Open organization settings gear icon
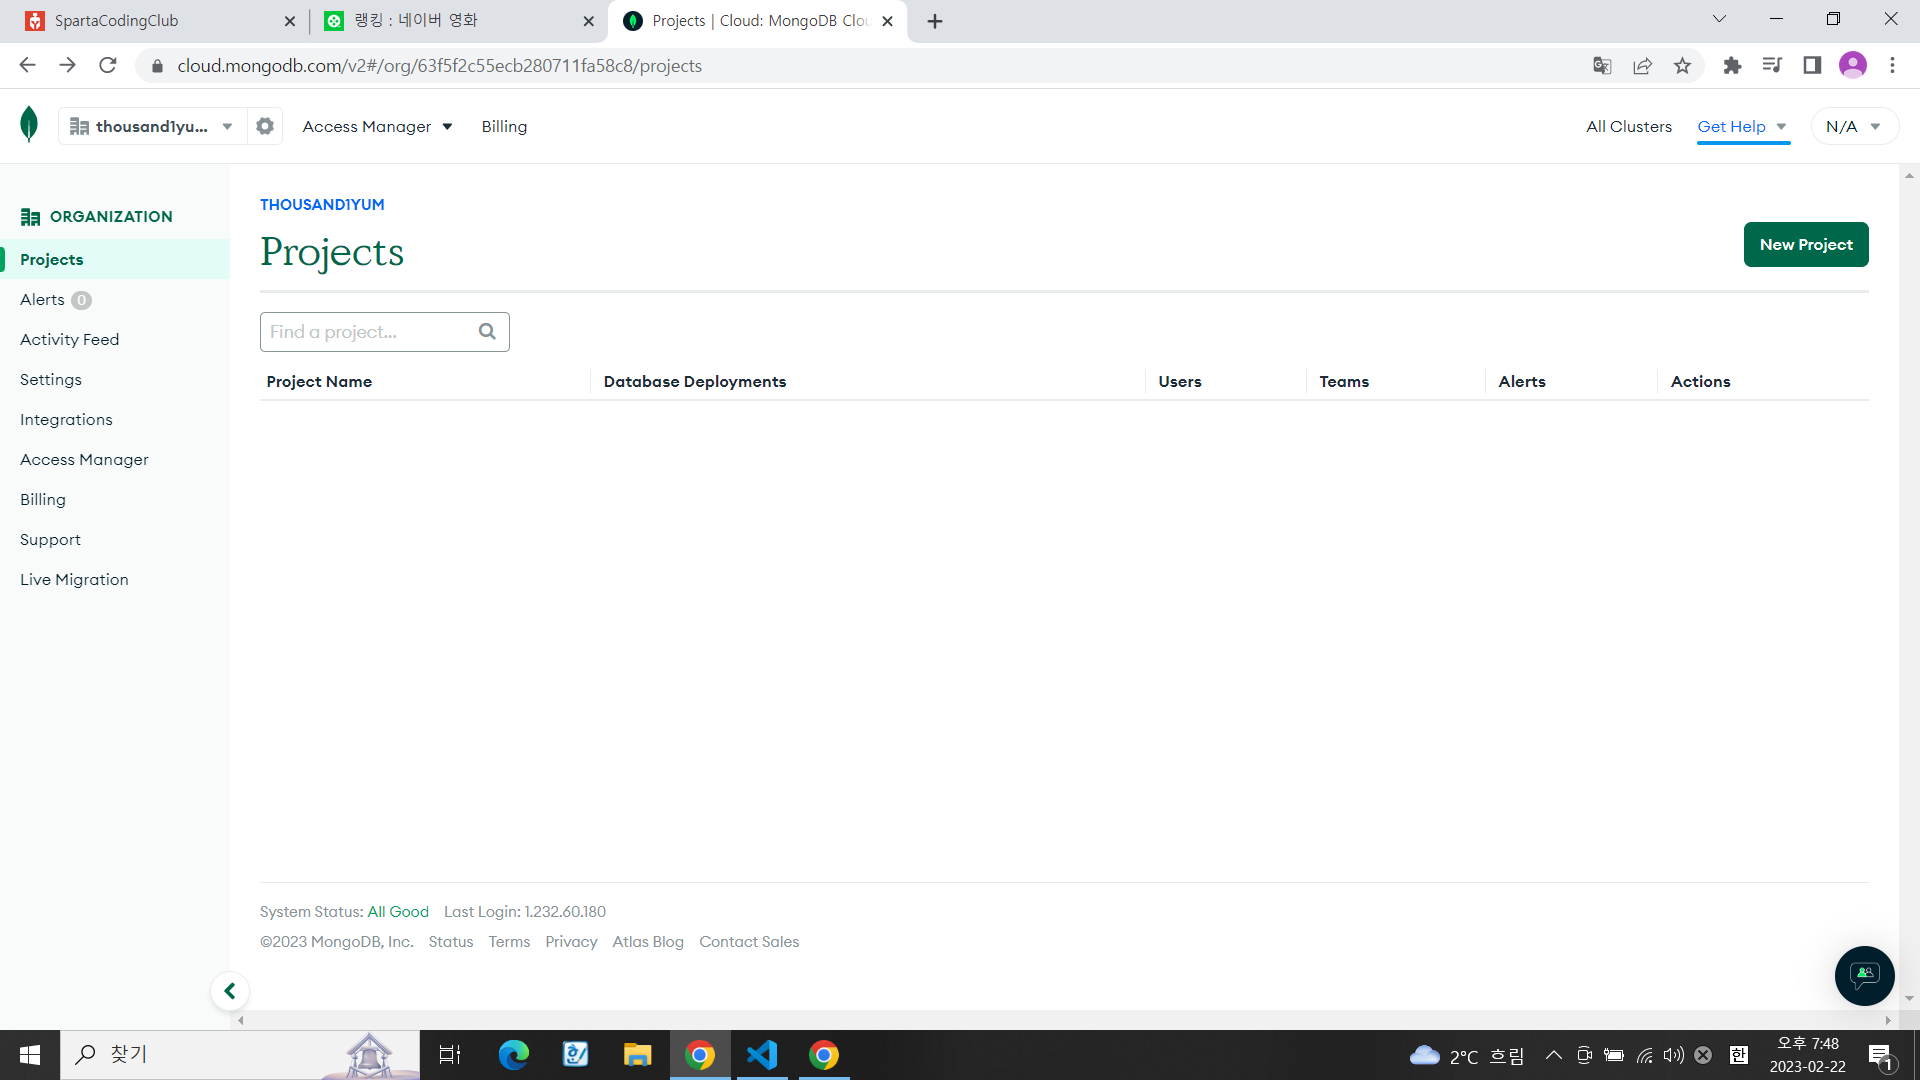 click(x=265, y=126)
